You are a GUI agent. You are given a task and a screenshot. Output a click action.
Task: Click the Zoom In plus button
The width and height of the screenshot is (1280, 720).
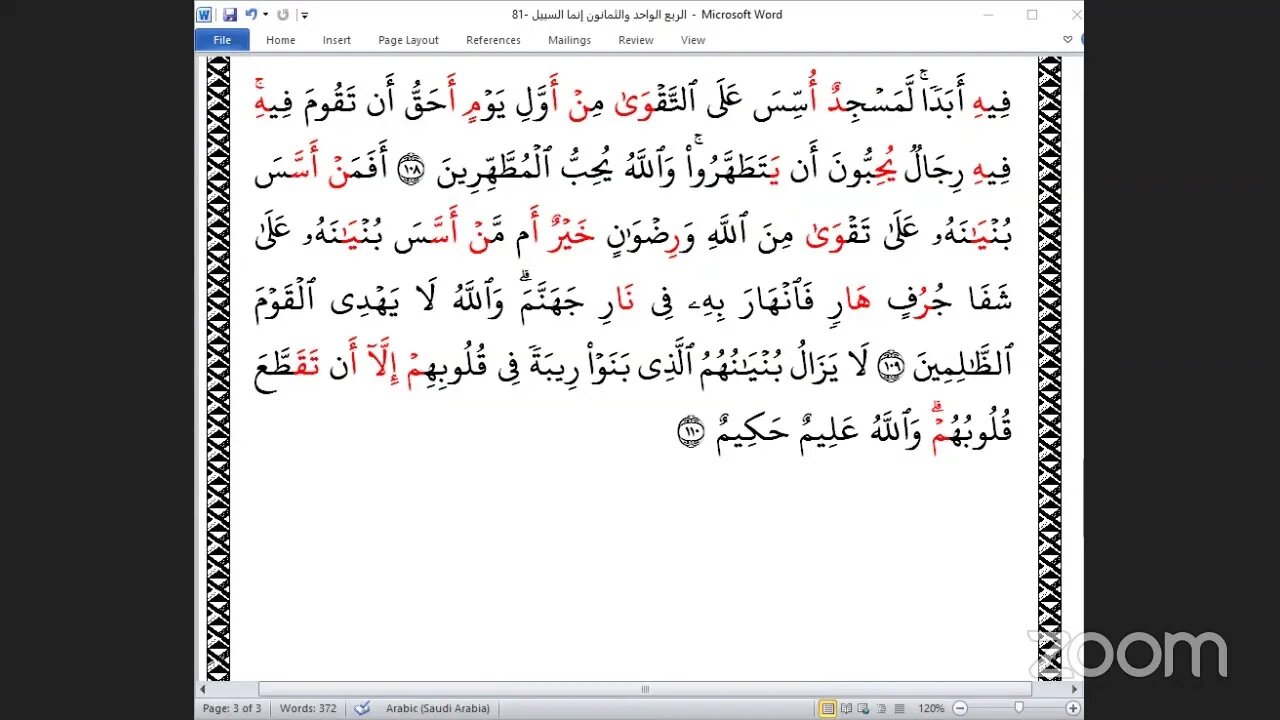(x=1073, y=708)
